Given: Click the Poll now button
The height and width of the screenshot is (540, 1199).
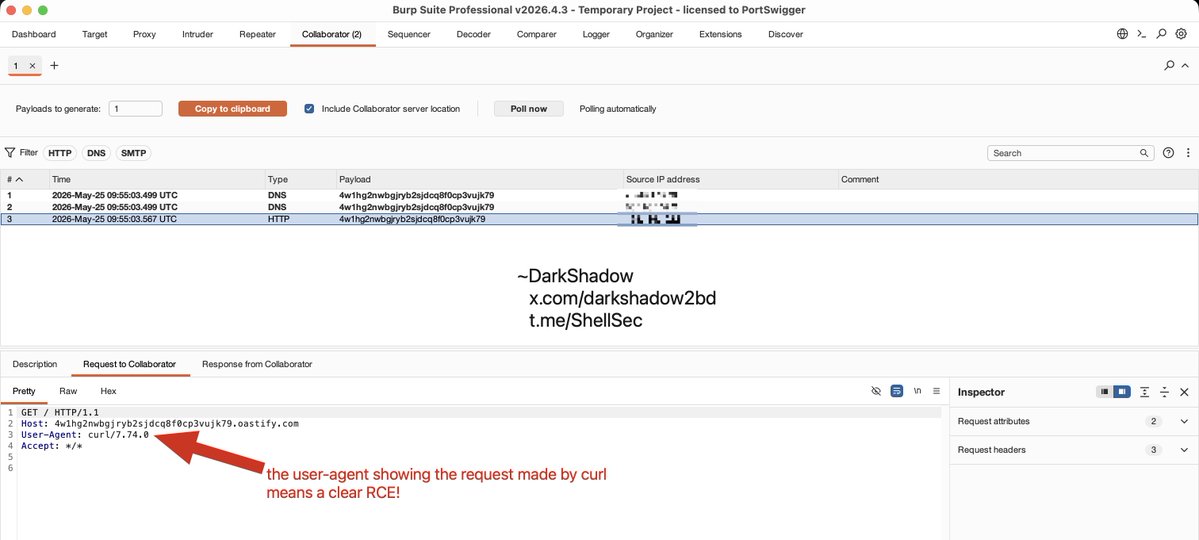Looking at the screenshot, I should (528, 109).
